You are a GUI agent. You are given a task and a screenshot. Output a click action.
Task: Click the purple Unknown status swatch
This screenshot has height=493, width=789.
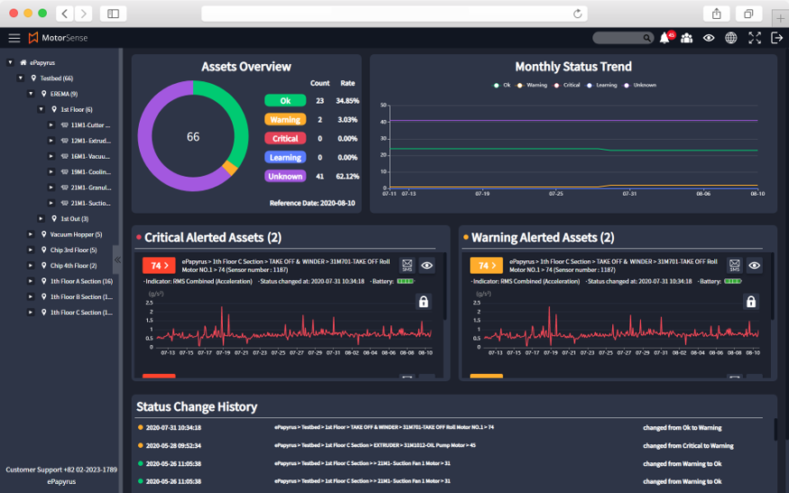click(284, 176)
